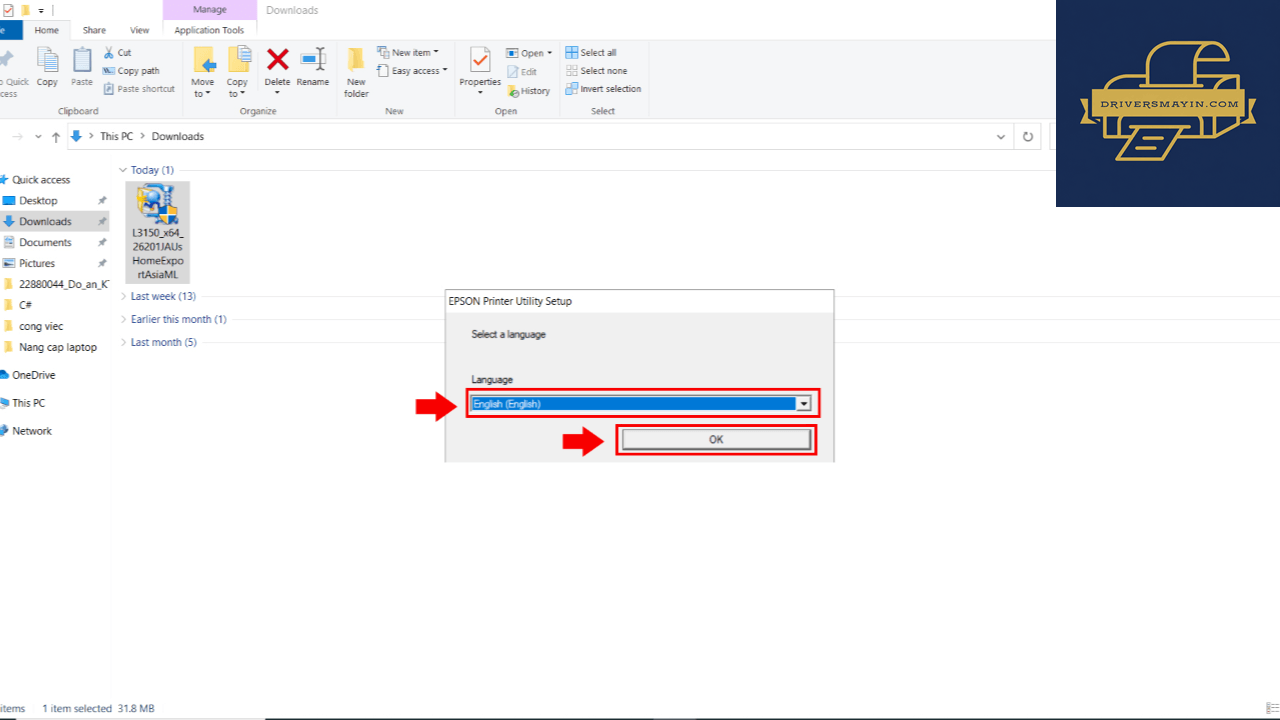The width and height of the screenshot is (1280, 720).
Task: Click the quick access New folder icon
Action: [25, 10]
